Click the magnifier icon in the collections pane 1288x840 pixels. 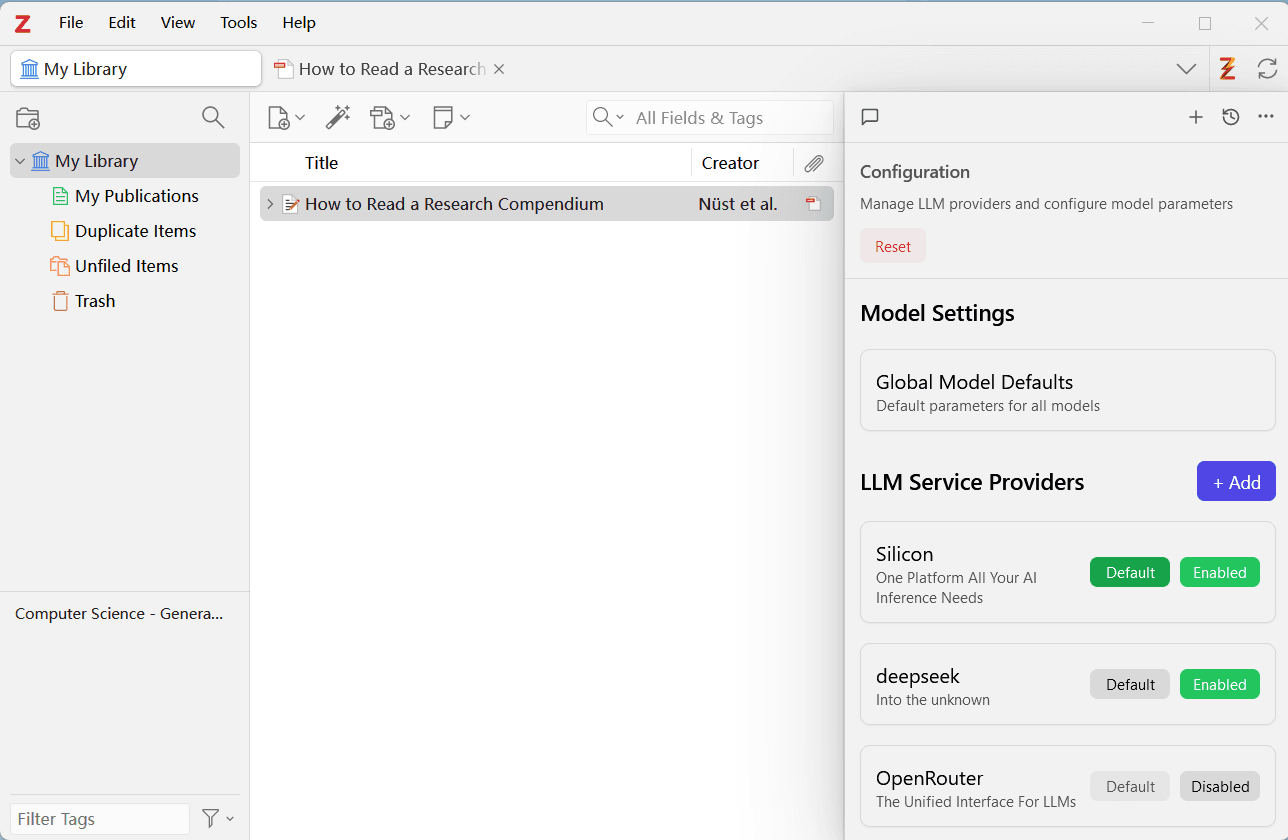[x=213, y=118]
